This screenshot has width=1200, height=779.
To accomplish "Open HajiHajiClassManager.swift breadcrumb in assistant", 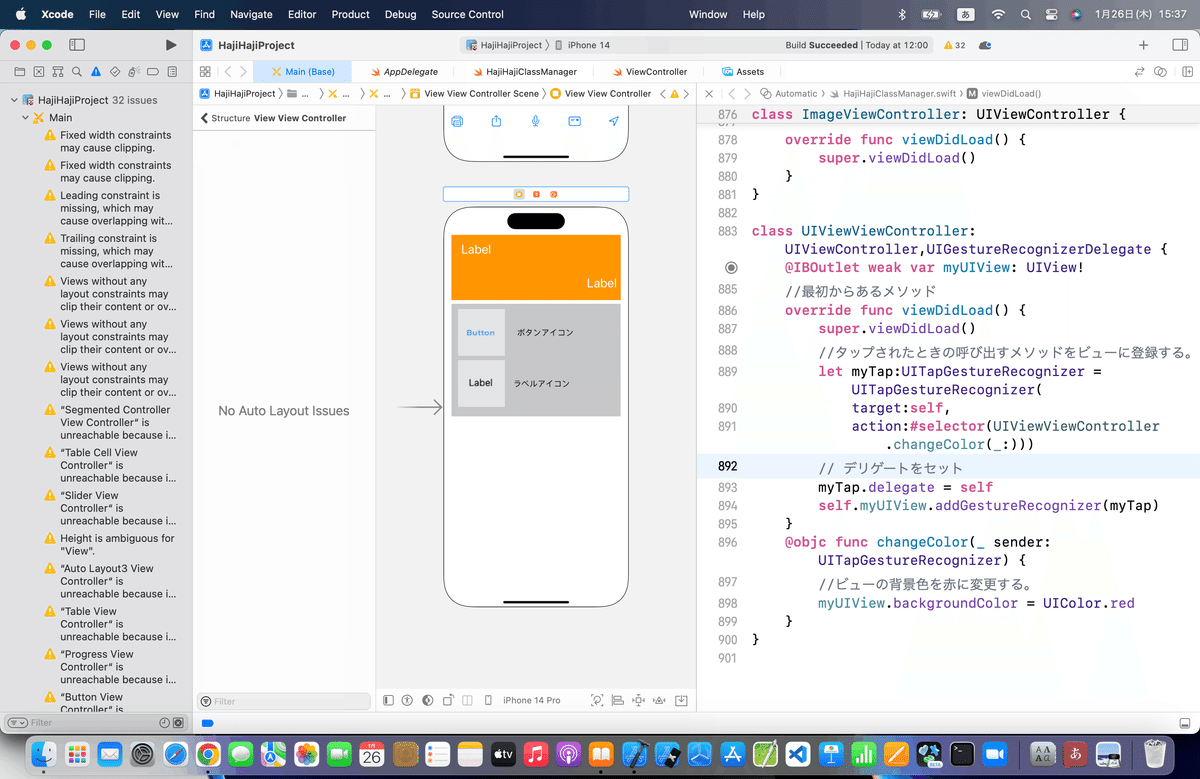I will pyautogui.click(x=893, y=94).
